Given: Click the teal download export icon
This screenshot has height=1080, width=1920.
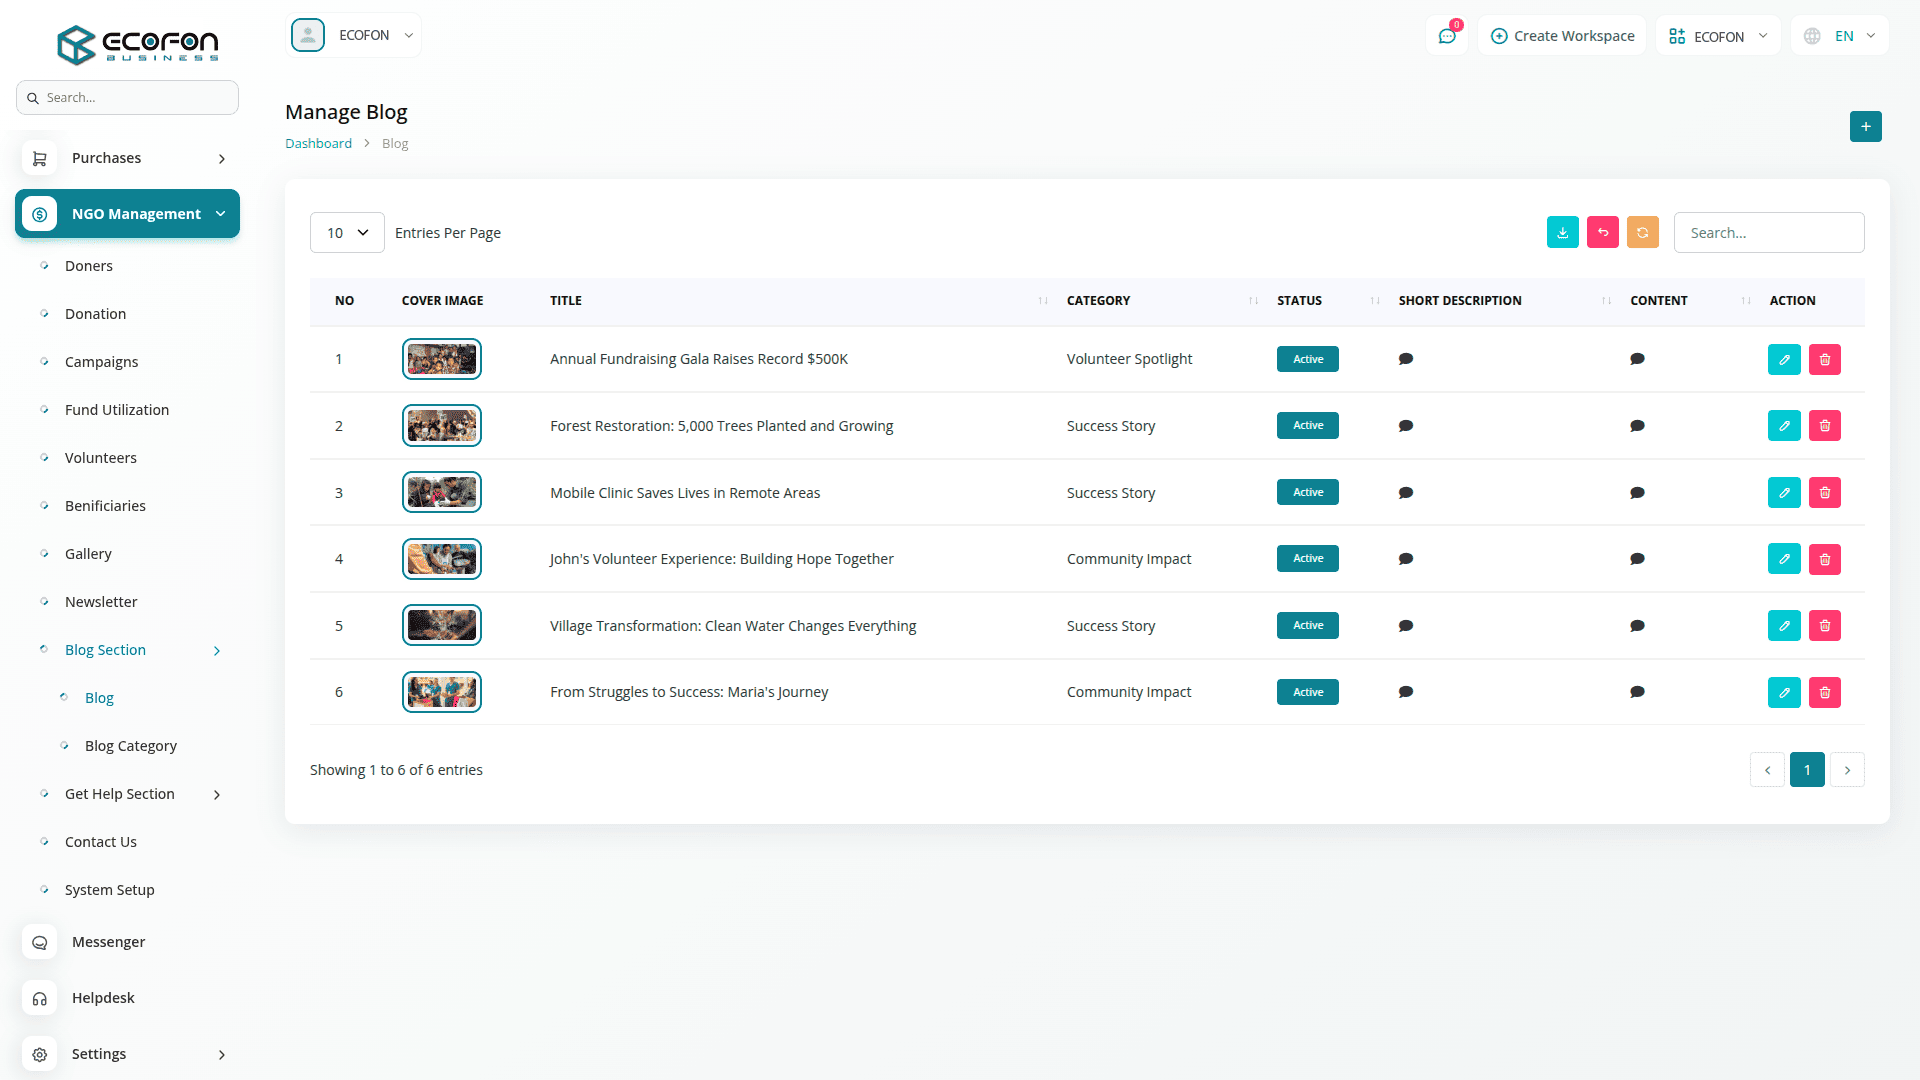Looking at the screenshot, I should (1562, 232).
